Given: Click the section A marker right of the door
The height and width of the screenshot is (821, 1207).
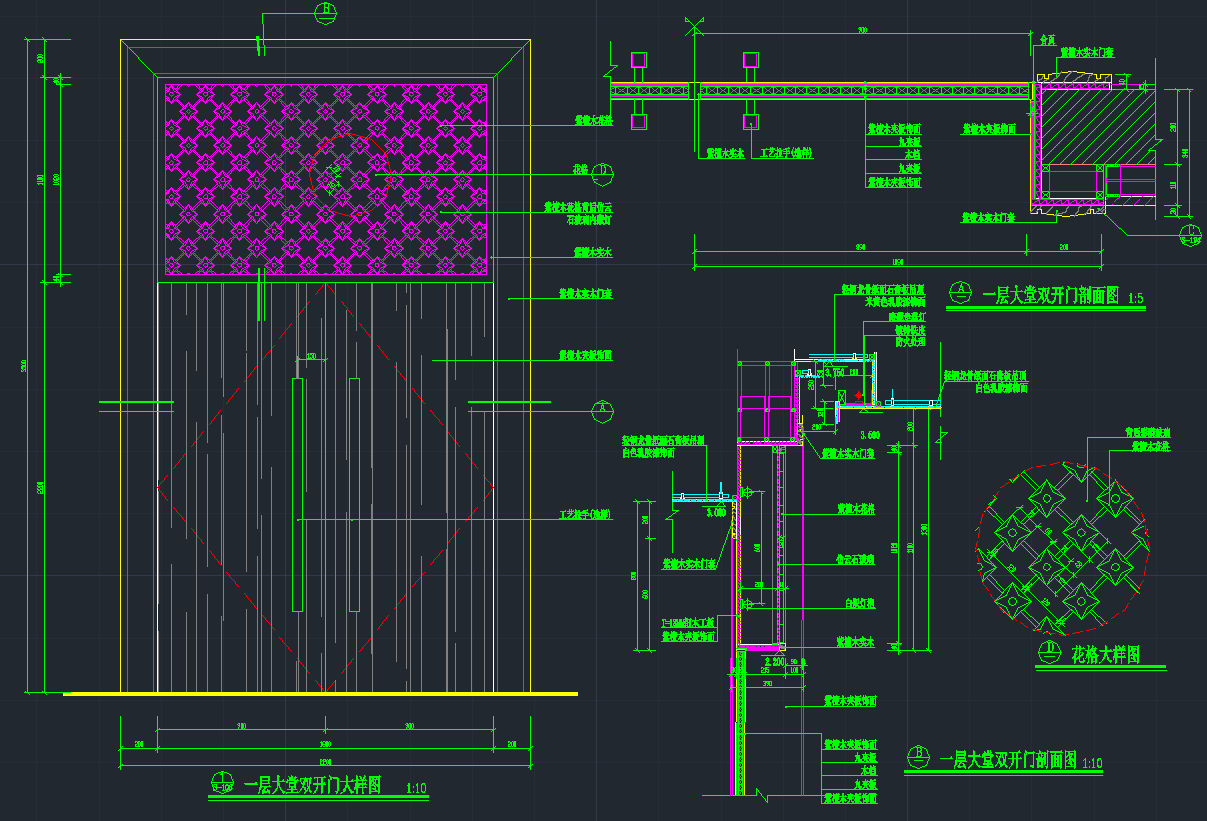Looking at the screenshot, I should click(602, 408).
